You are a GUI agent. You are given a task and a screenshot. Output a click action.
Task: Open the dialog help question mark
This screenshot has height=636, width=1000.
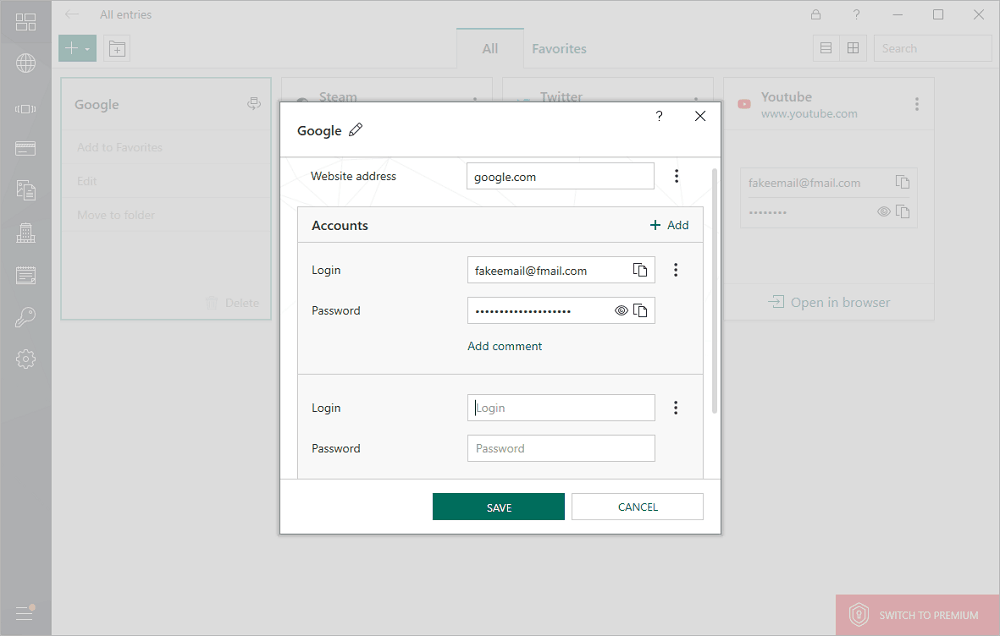click(x=659, y=115)
